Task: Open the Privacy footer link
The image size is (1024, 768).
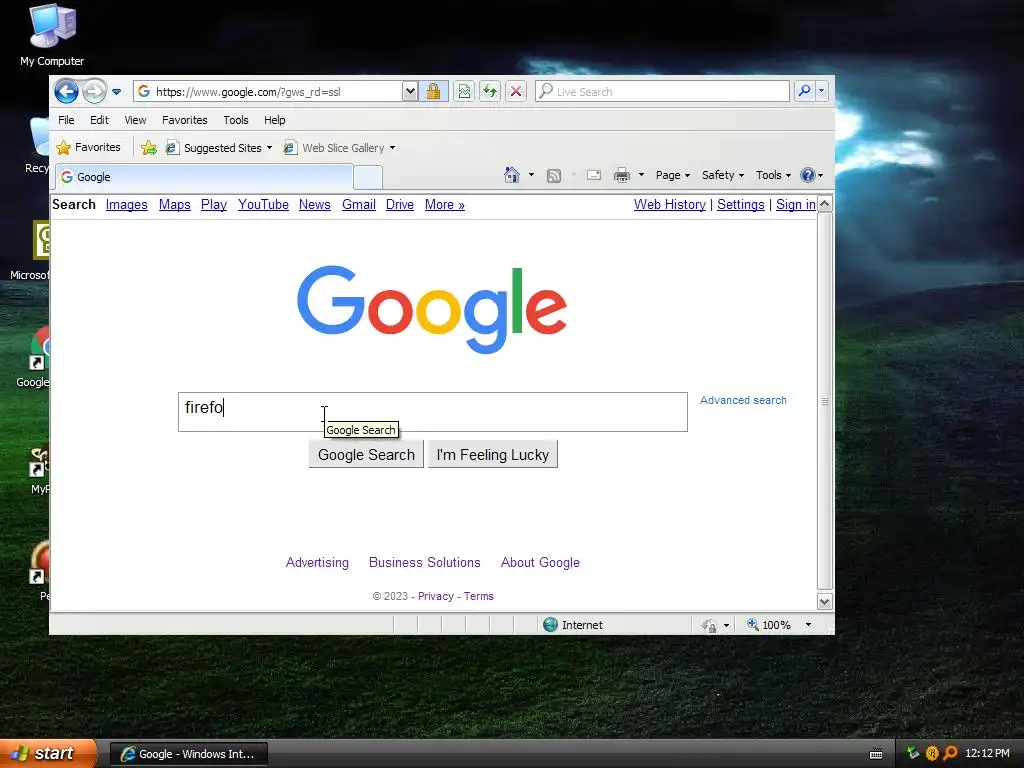Action: [436, 596]
